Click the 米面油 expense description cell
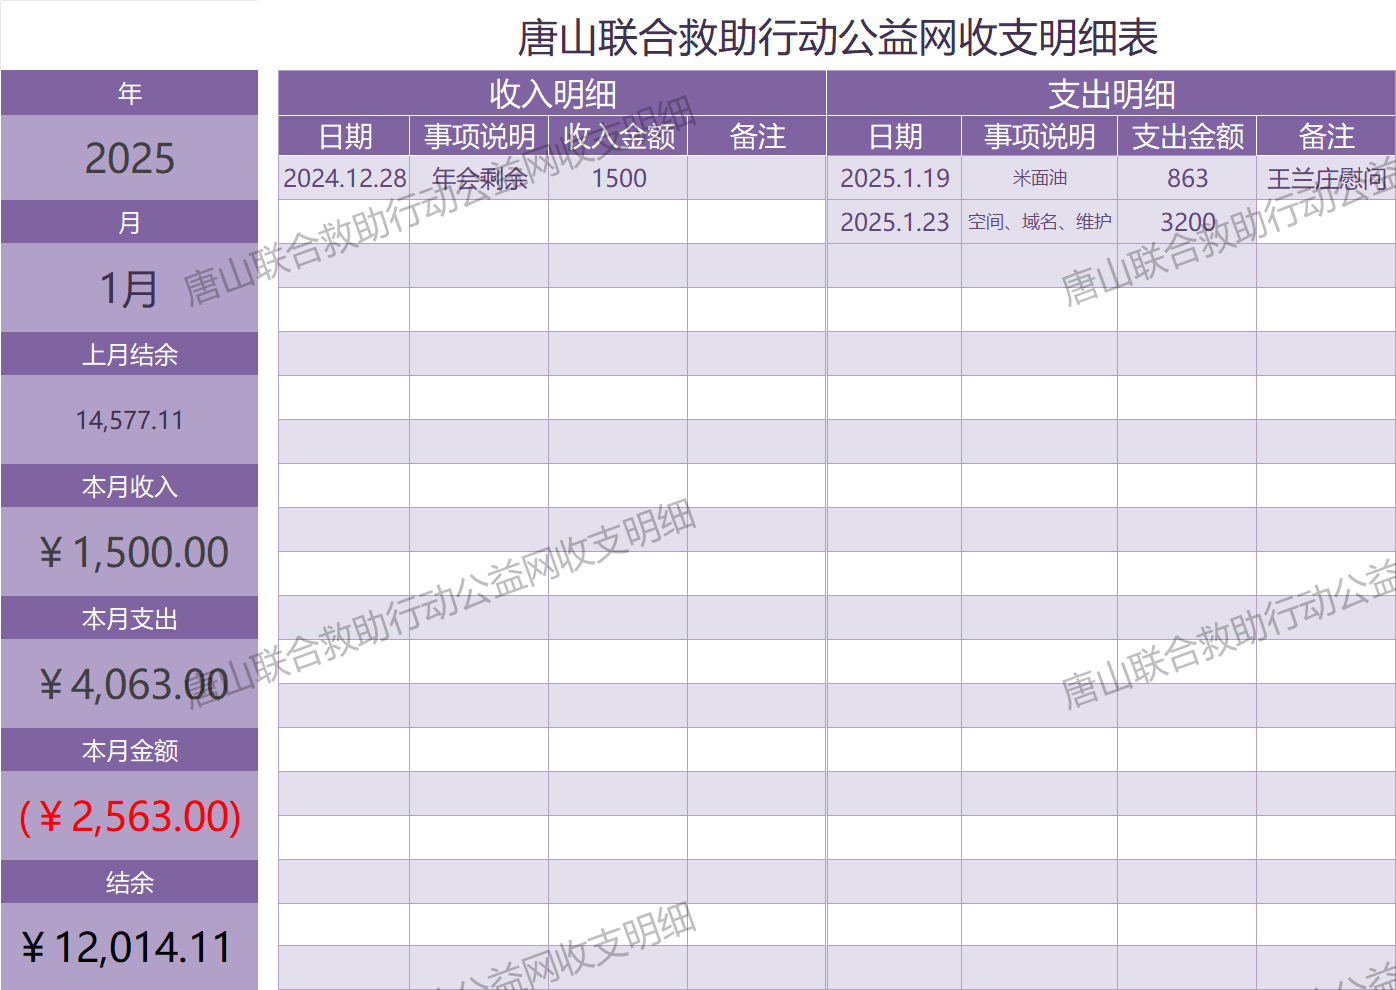The height and width of the screenshot is (990, 1396). click(x=1039, y=178)
